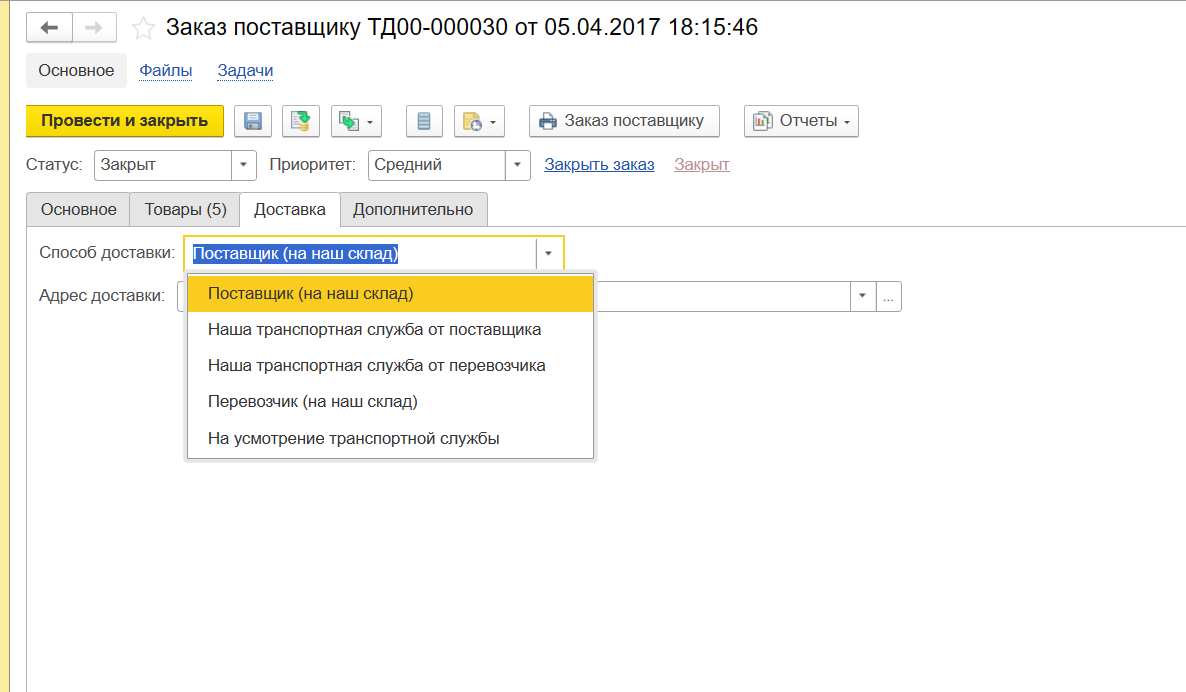1186x692 pixels.
Task: Open the create-based-on icon menu
Action: [x=356, y=121]
